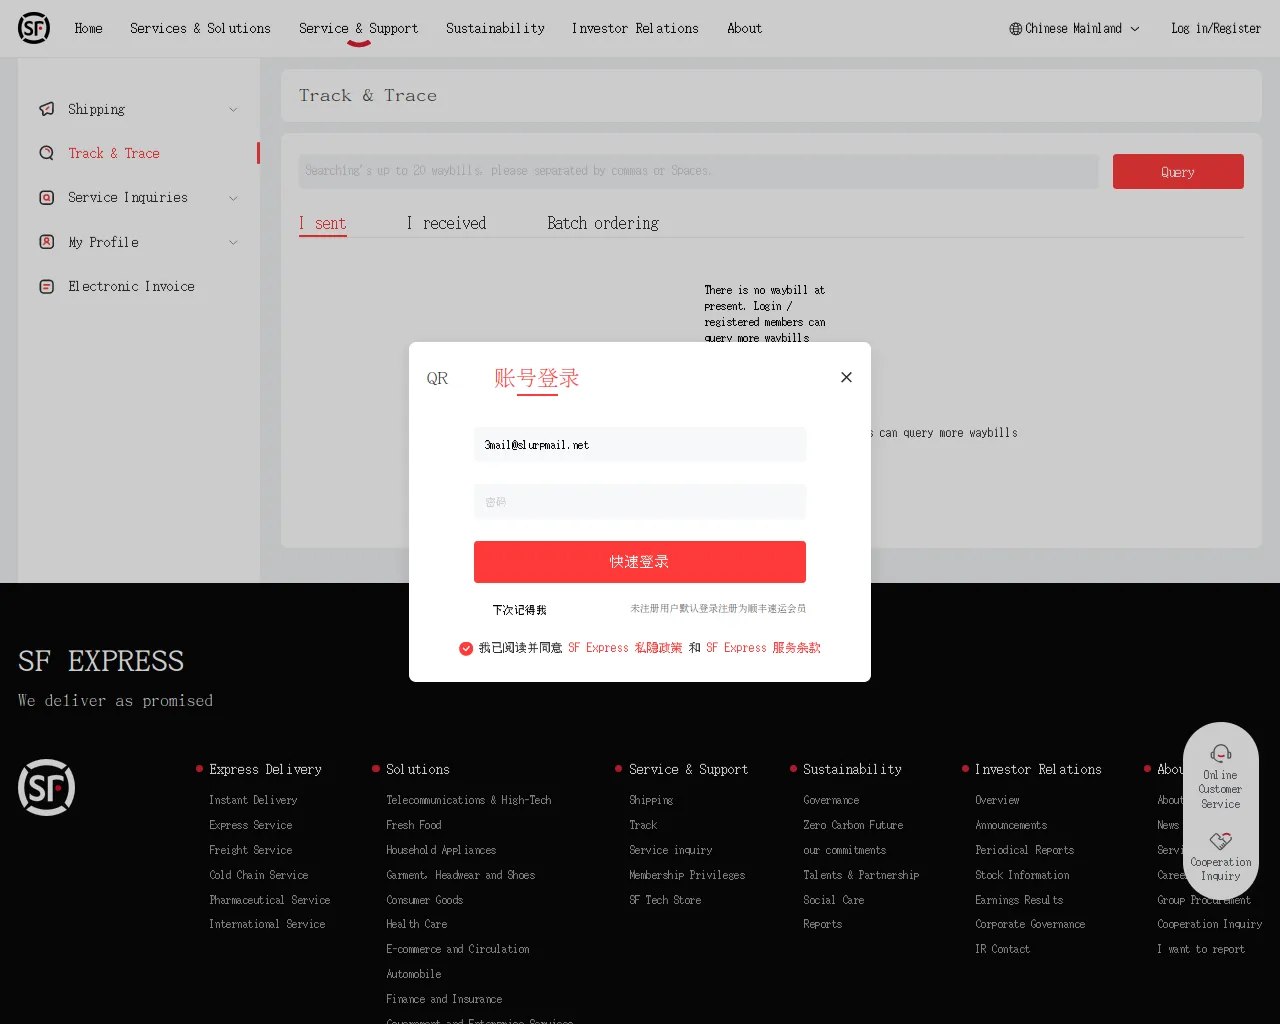The width and height of the screenshot is (1280, 1024).
Task: Open footer link Stock Information
Action: coord(1022,875)
